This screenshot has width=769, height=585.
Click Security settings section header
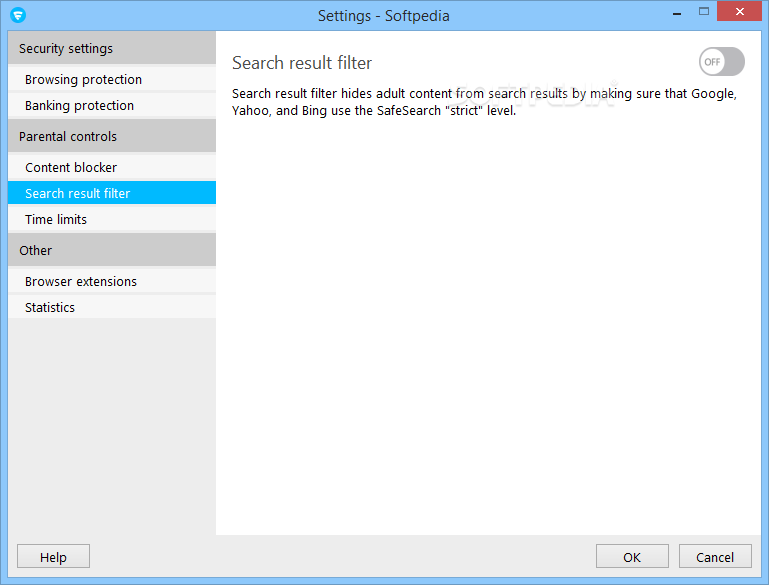[x=112, y=48]
